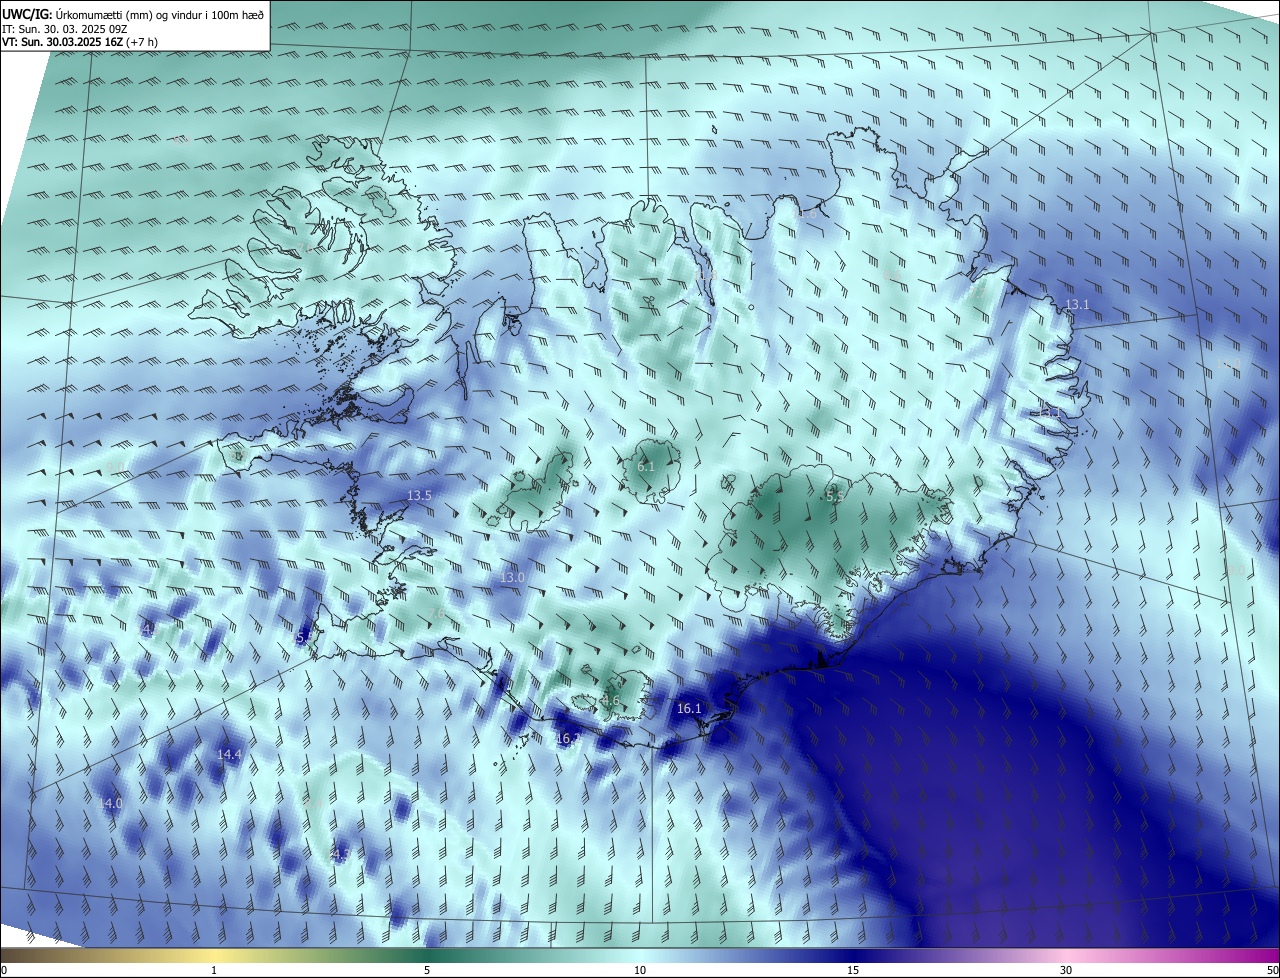Click the title text 'Úrkomumætti (mm) og vindur í 100m hæð'
Viewport: 1280px width, 978px height.
click(160, 14)
